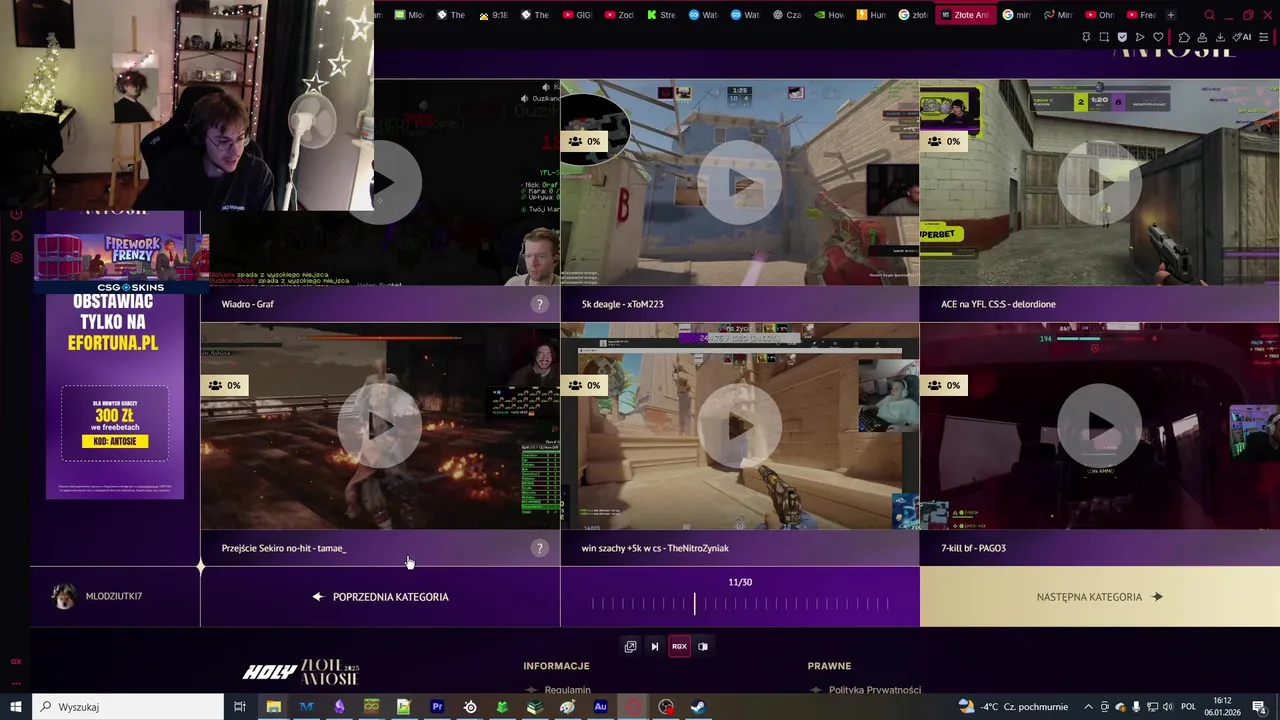Play the ACE na YFL CS:S clip
1280x720 pixels.
(1099, 182)
